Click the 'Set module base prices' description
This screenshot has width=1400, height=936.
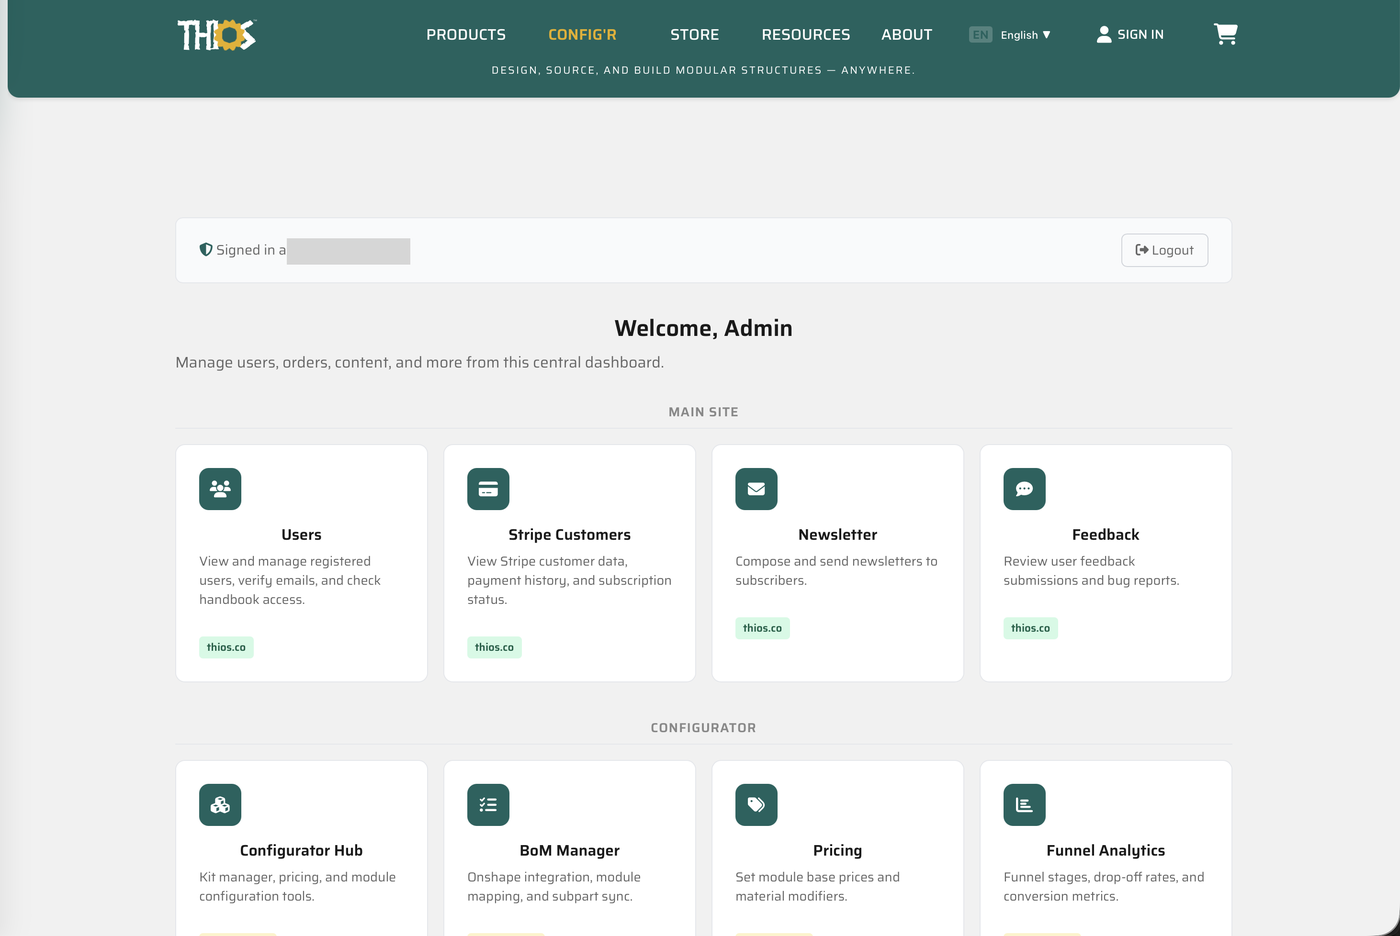pyautogui.click(x=817, y=887)
